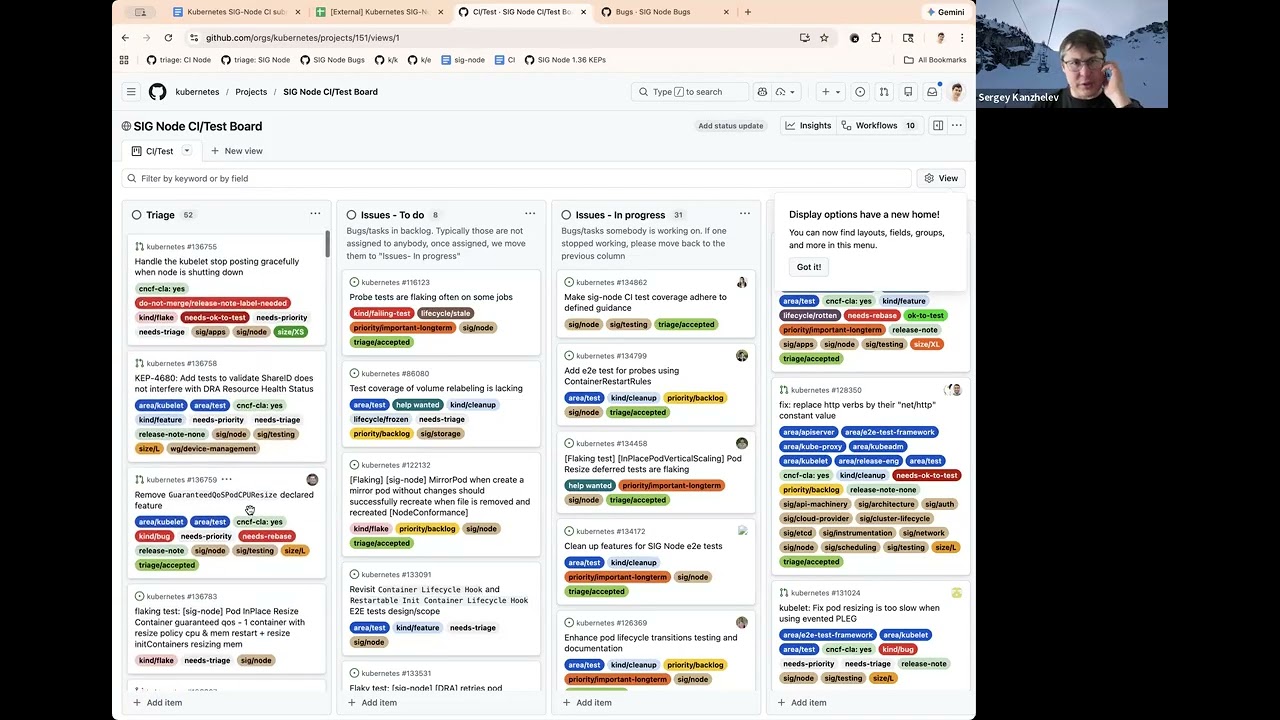Open the user profile avatar menu
The image size is (1280, 720).
click(x=957, y=92)
